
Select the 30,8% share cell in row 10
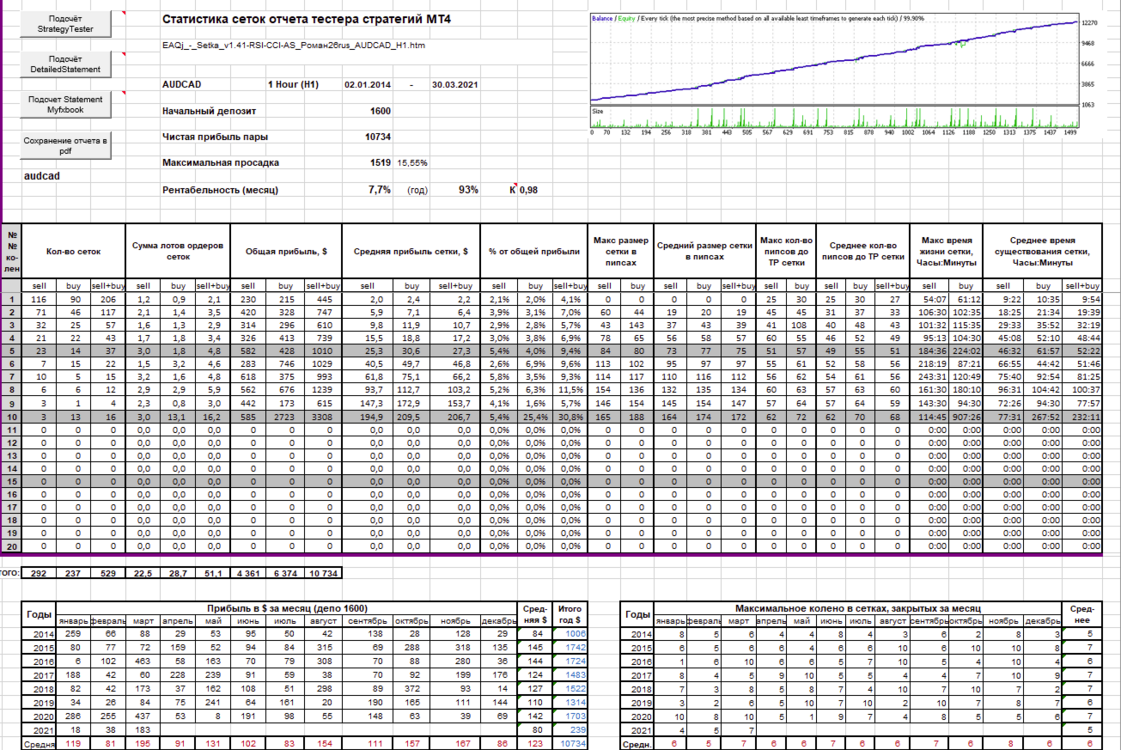click(570, 417)
